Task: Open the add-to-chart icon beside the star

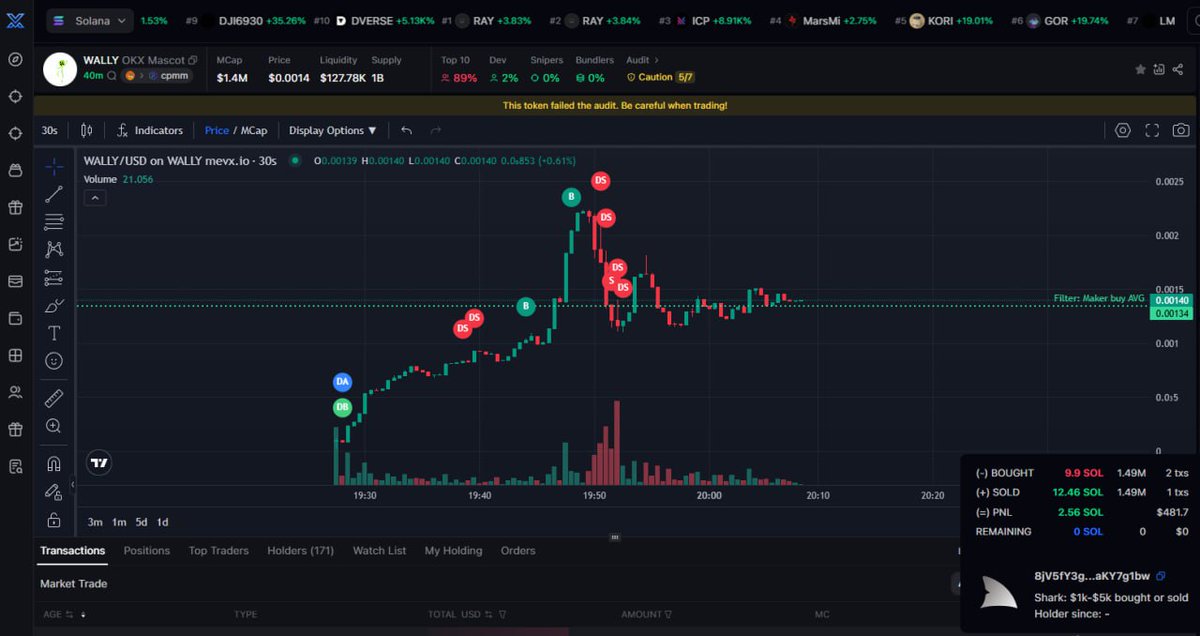Action: pyautogui.click(x=1159, y=69)
